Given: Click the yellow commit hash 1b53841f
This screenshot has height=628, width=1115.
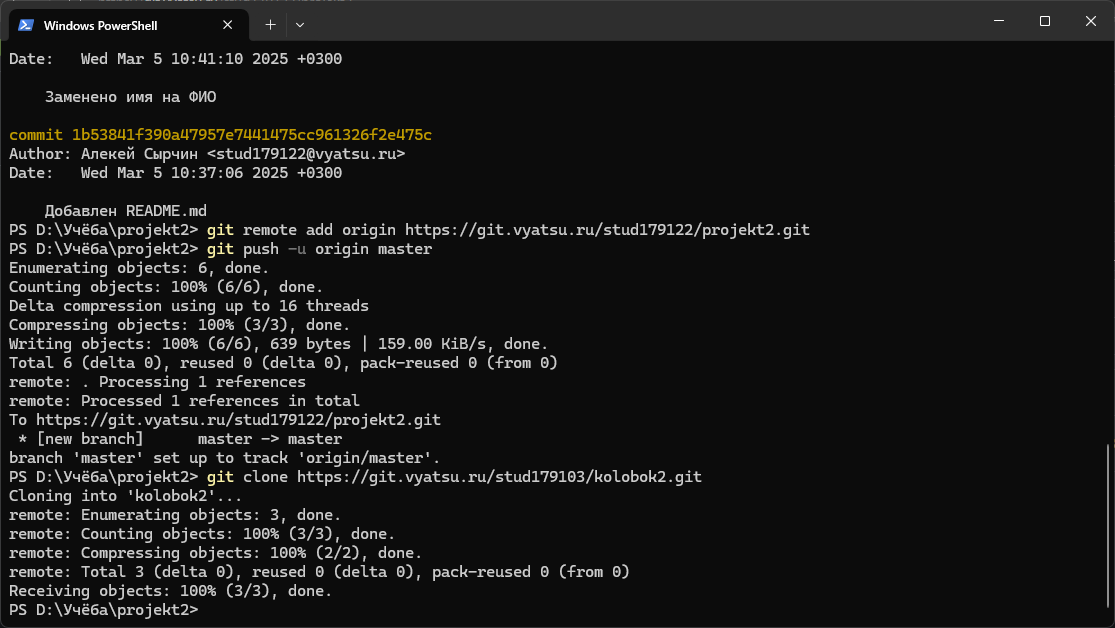Looking at the screenshot, I should tap(251, 135).
